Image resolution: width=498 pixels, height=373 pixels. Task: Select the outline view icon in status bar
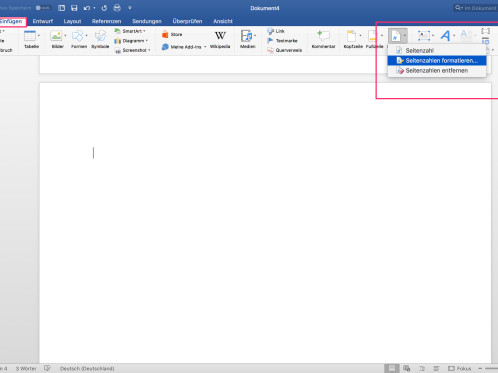click(422, 368)
